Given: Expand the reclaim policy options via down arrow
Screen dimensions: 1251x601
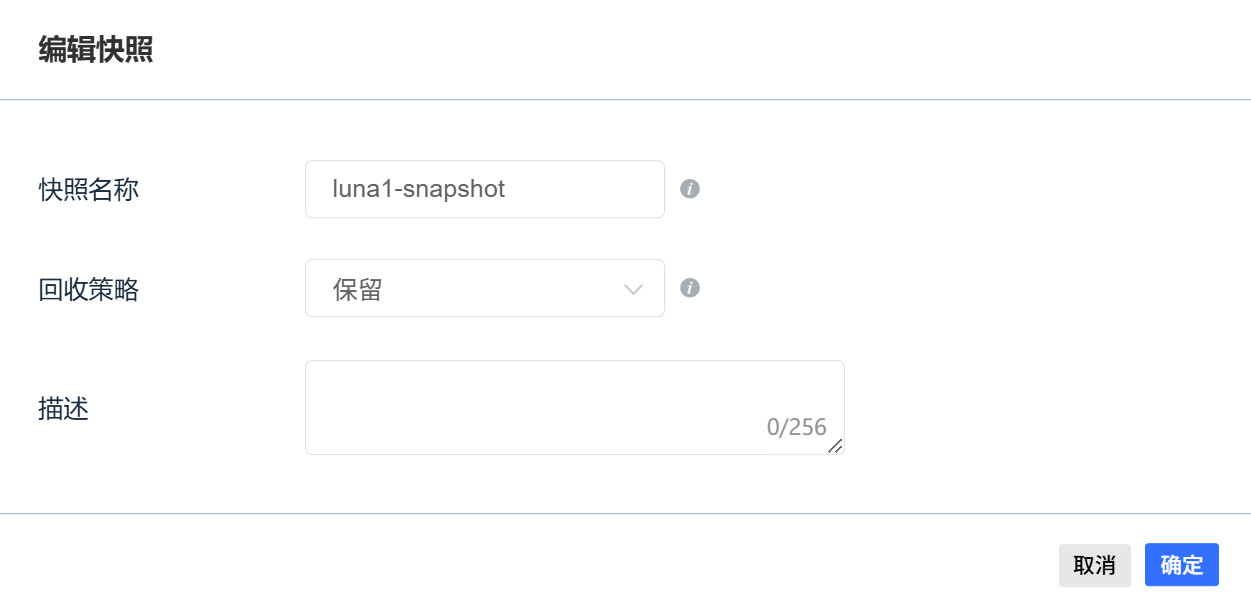Looking at the screenshot, I should click(x=633, y=289).
